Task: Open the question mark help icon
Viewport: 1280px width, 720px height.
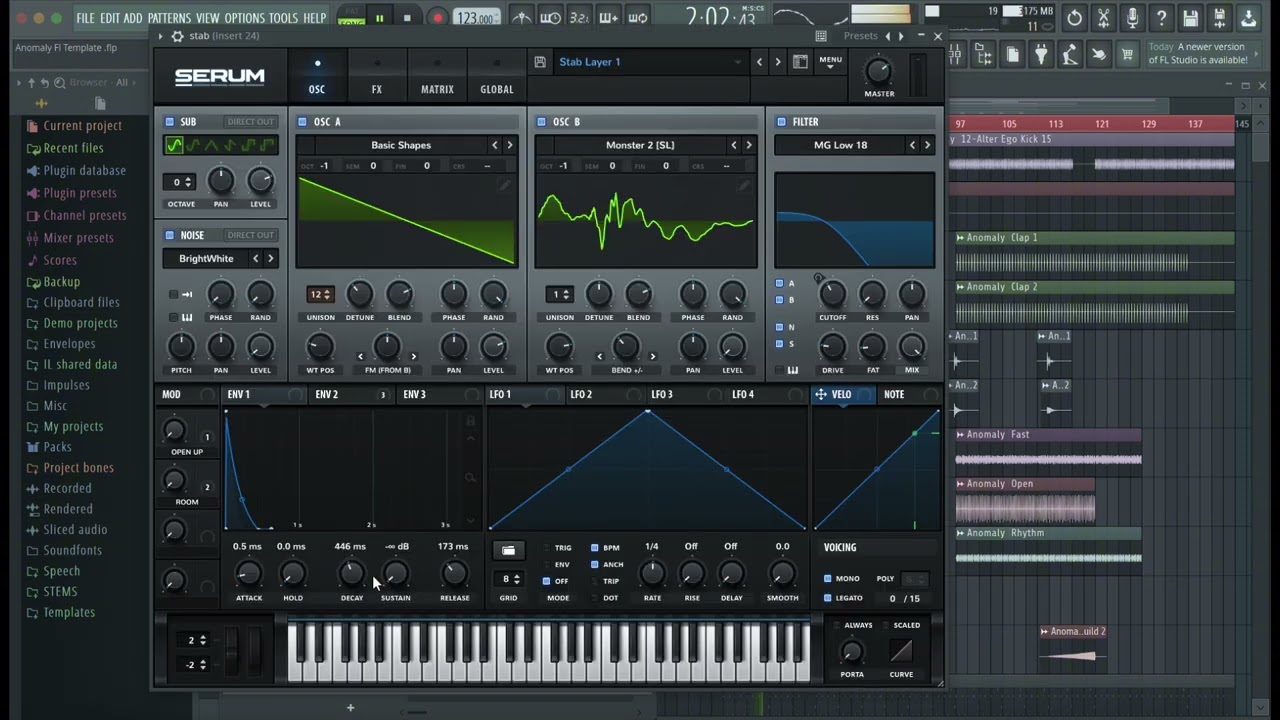Action: (1161, 18)
